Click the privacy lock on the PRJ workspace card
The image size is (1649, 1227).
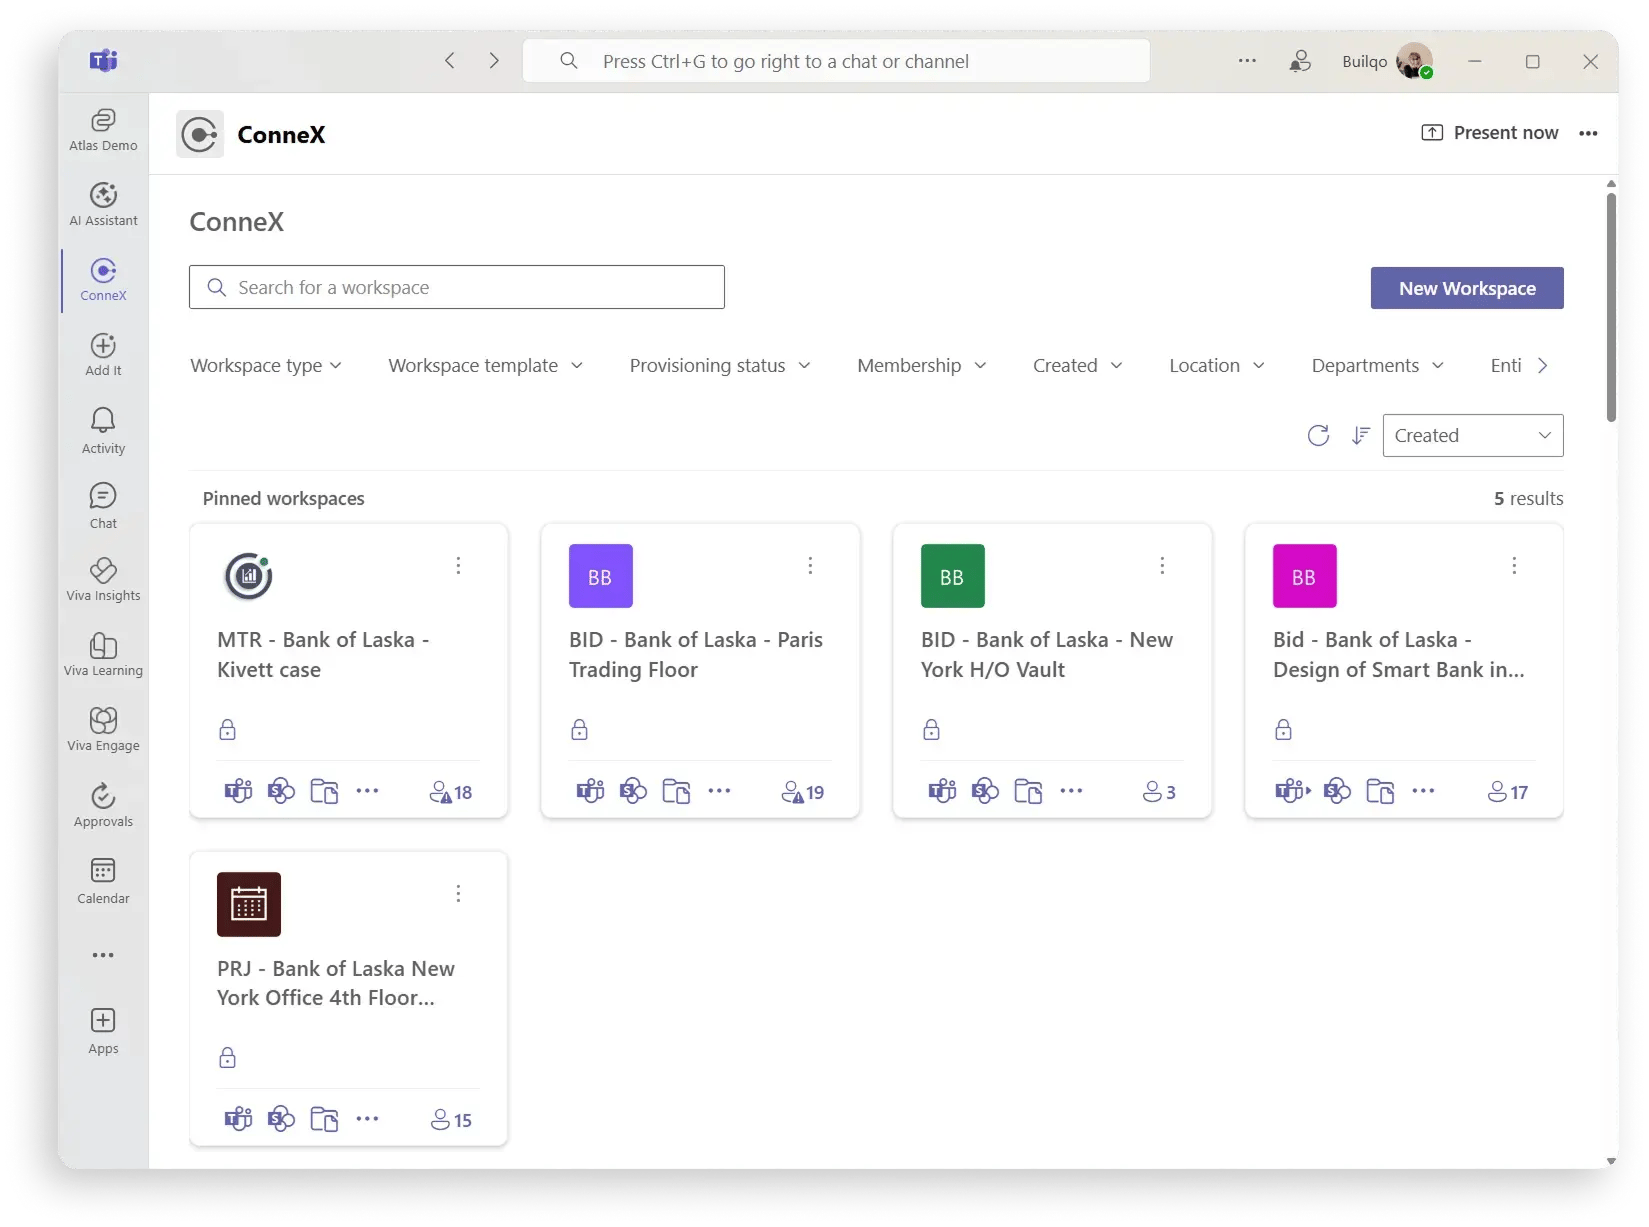pyautogui.click(x=227, y=1057)
